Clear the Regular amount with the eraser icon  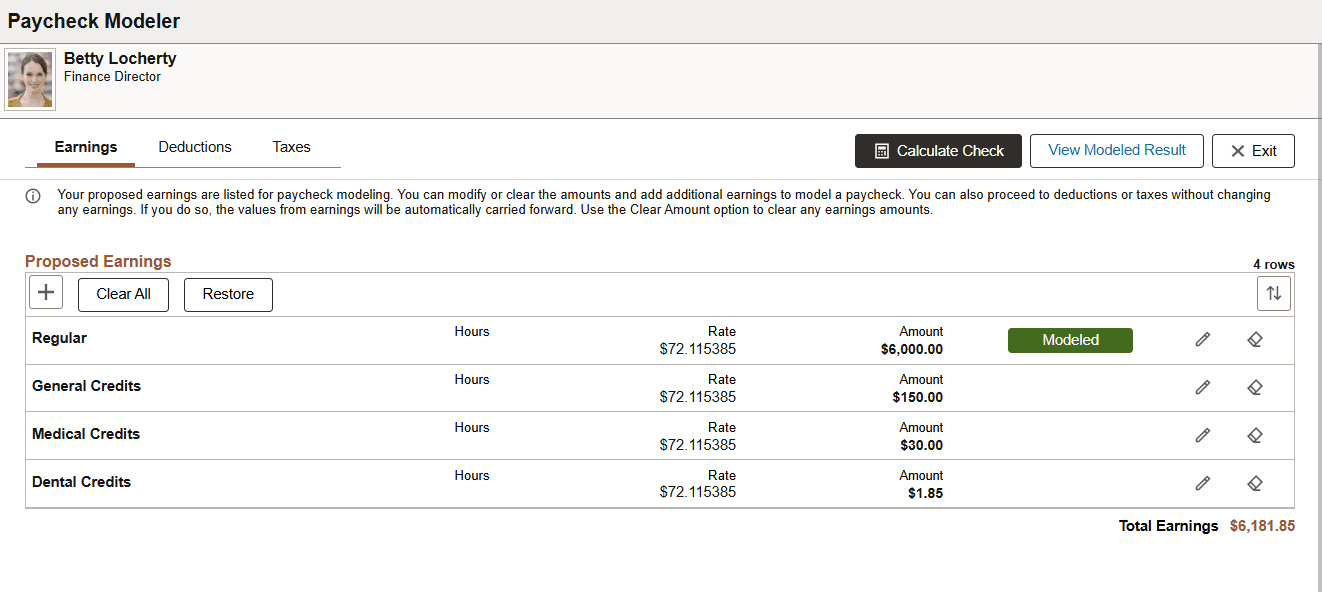1255,340
